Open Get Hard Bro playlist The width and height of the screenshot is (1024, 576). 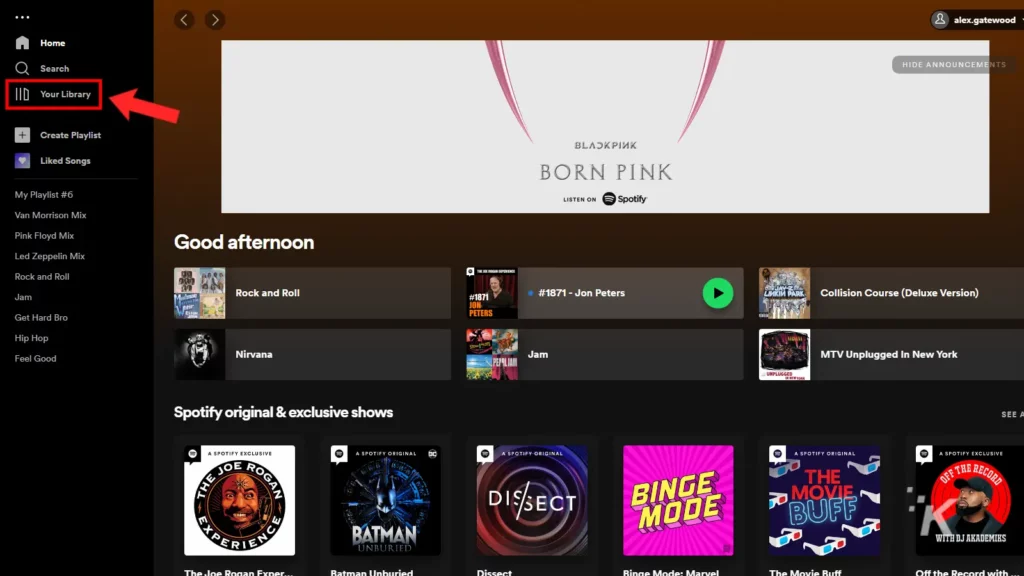[41, 317]
